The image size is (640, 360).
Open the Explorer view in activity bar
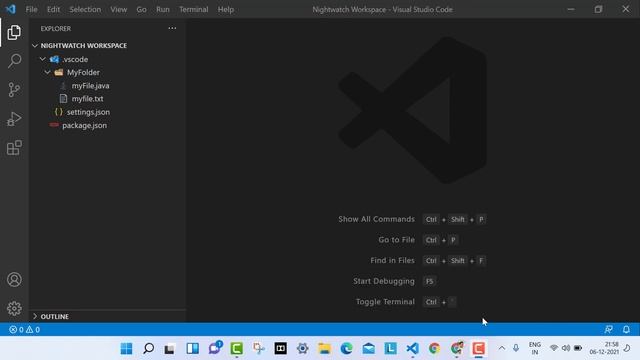click(x=14, y=32)
